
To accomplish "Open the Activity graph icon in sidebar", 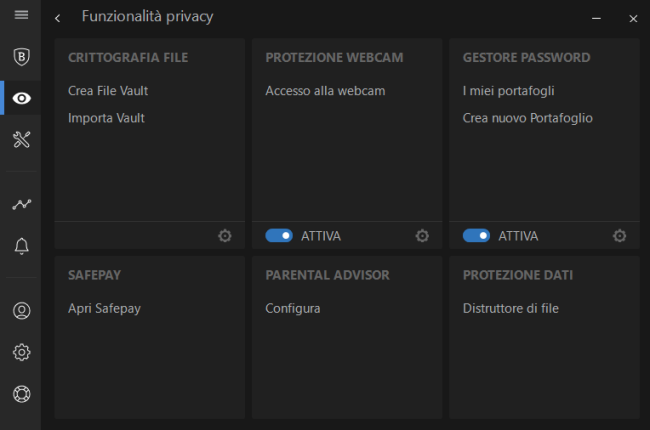I will [21, 204].
